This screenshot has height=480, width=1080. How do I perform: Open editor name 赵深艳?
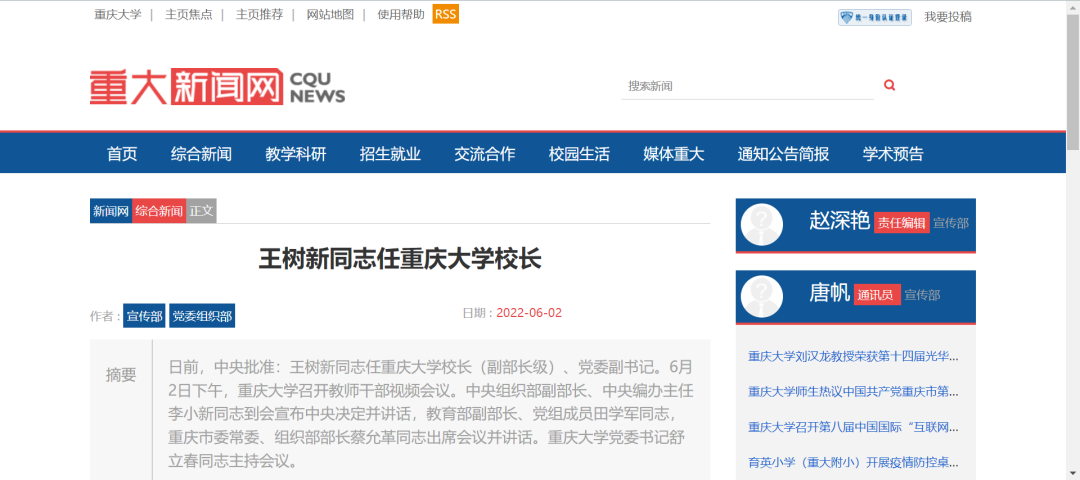tap(840, 220)
